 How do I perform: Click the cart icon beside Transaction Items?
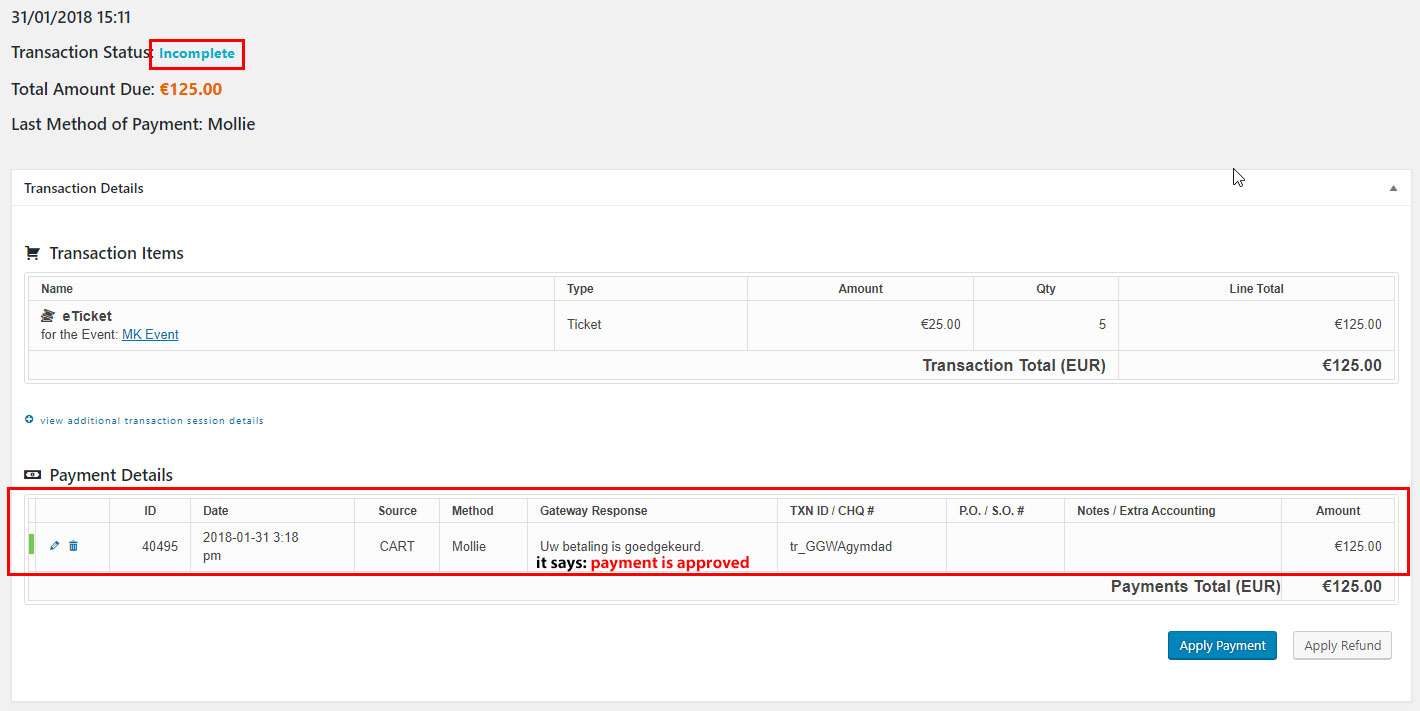[x=32, y=253]
